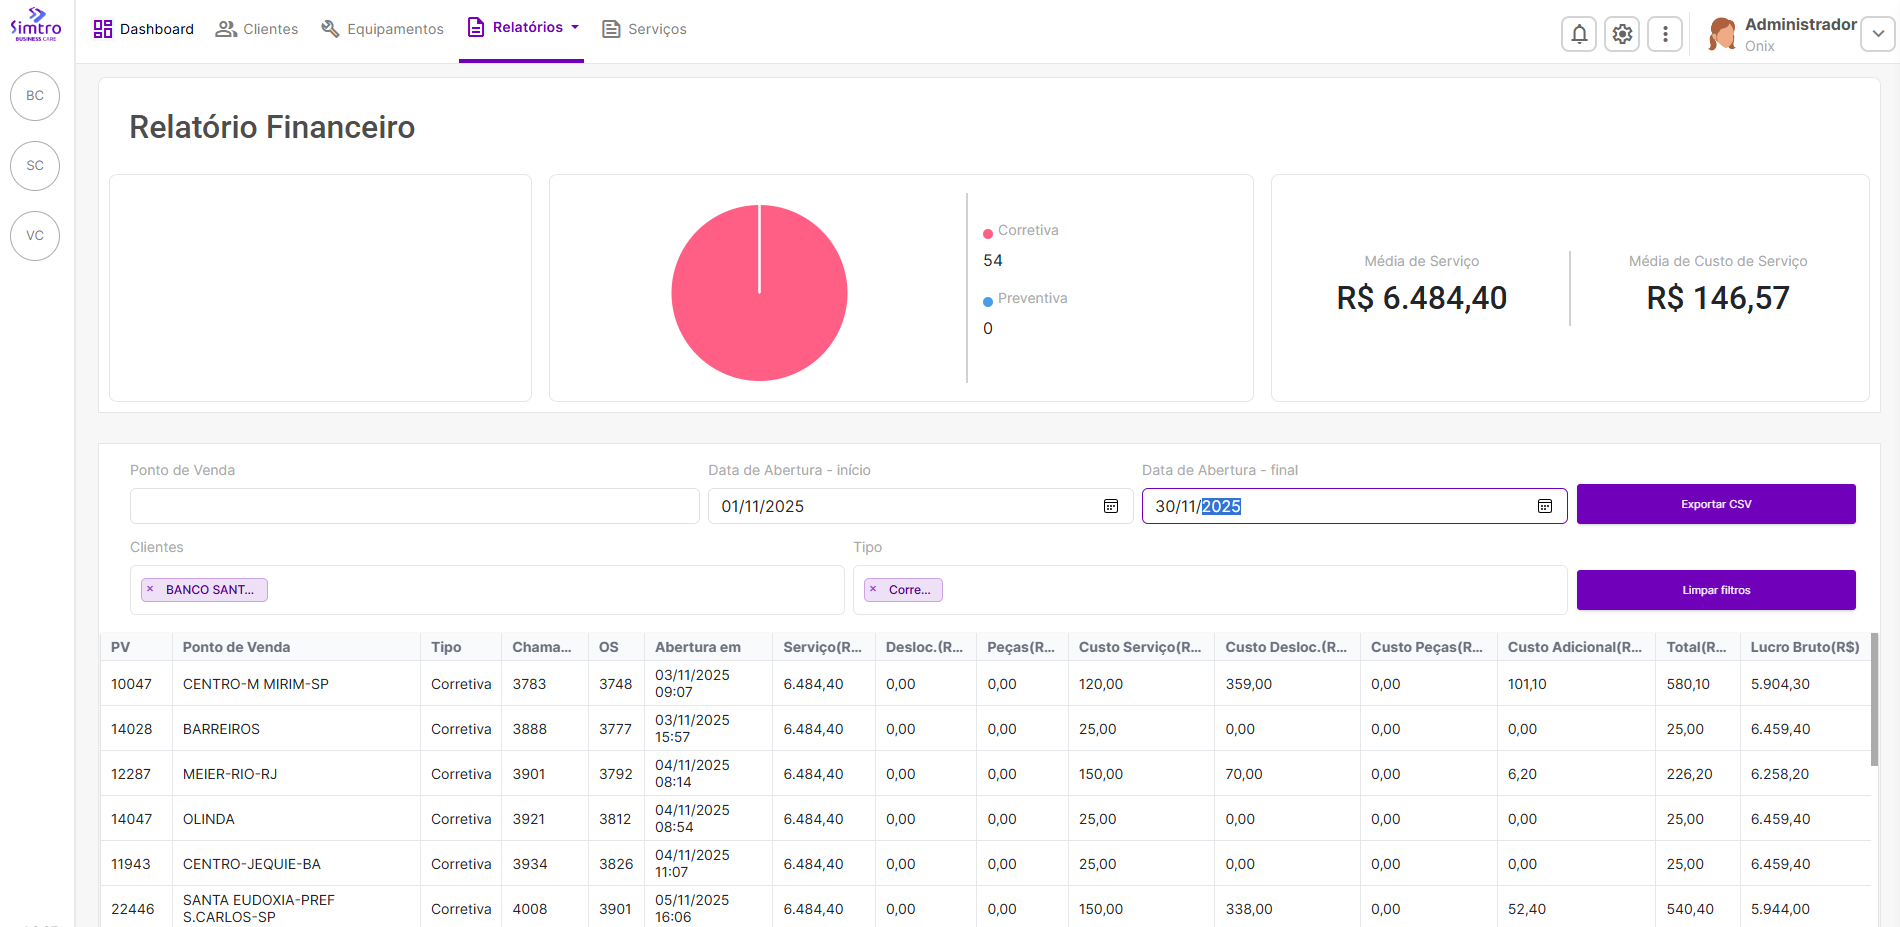Open calendar picker for start date

[1110, 506]
